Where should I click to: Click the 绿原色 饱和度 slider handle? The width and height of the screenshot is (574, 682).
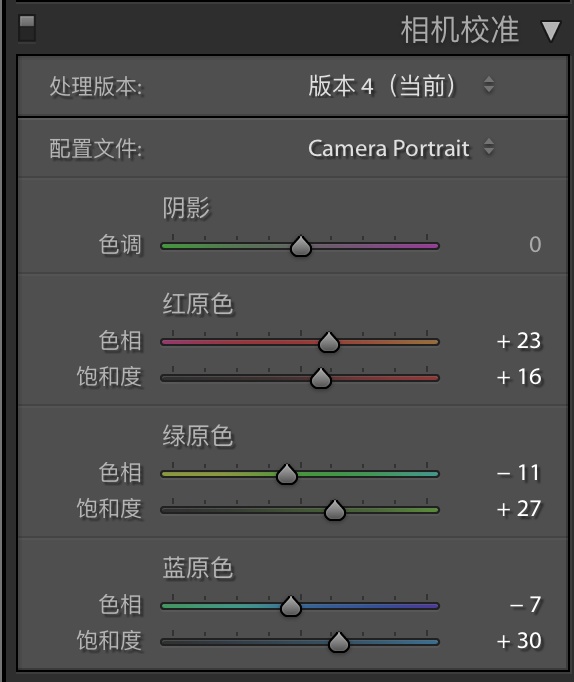[334, 511]
